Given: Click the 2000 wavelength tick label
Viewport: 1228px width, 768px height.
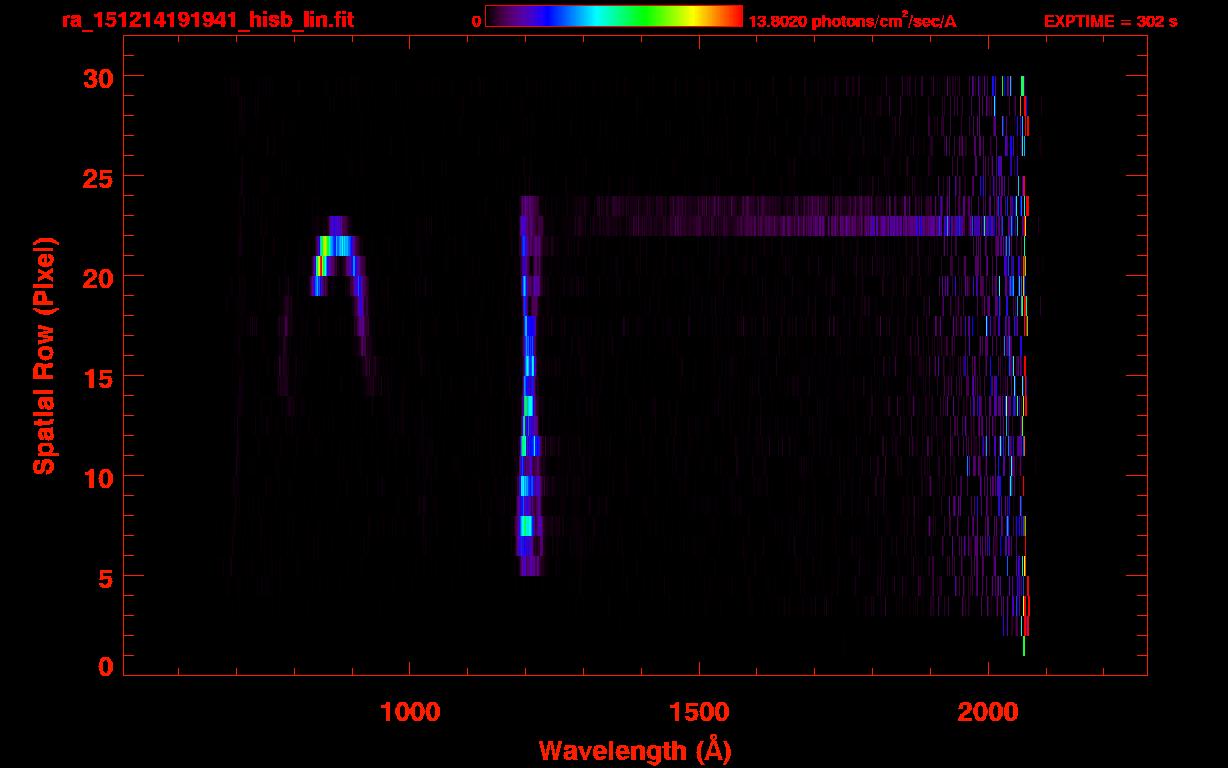Looking at the screenshot, I should click(987, 712).
